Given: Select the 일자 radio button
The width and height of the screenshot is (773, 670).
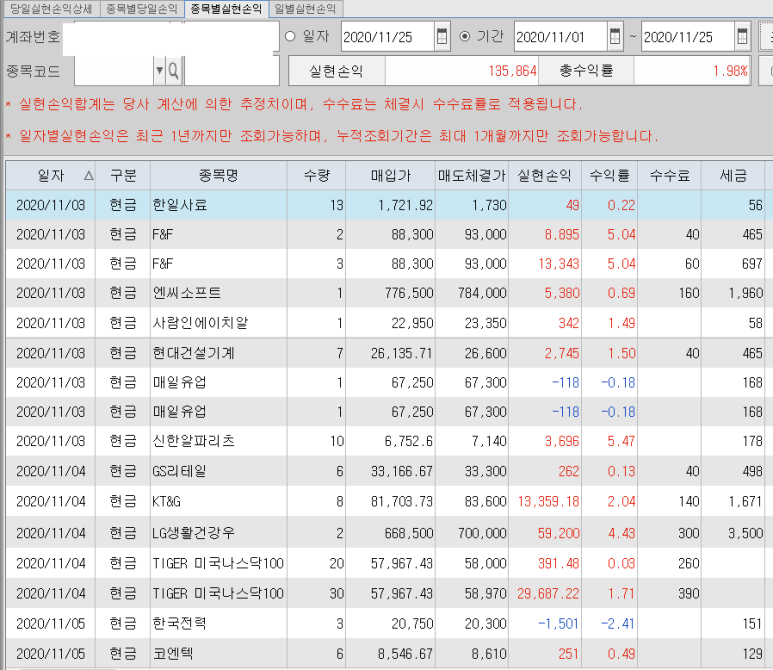Looking at the screenshot, I should point(290,36).
